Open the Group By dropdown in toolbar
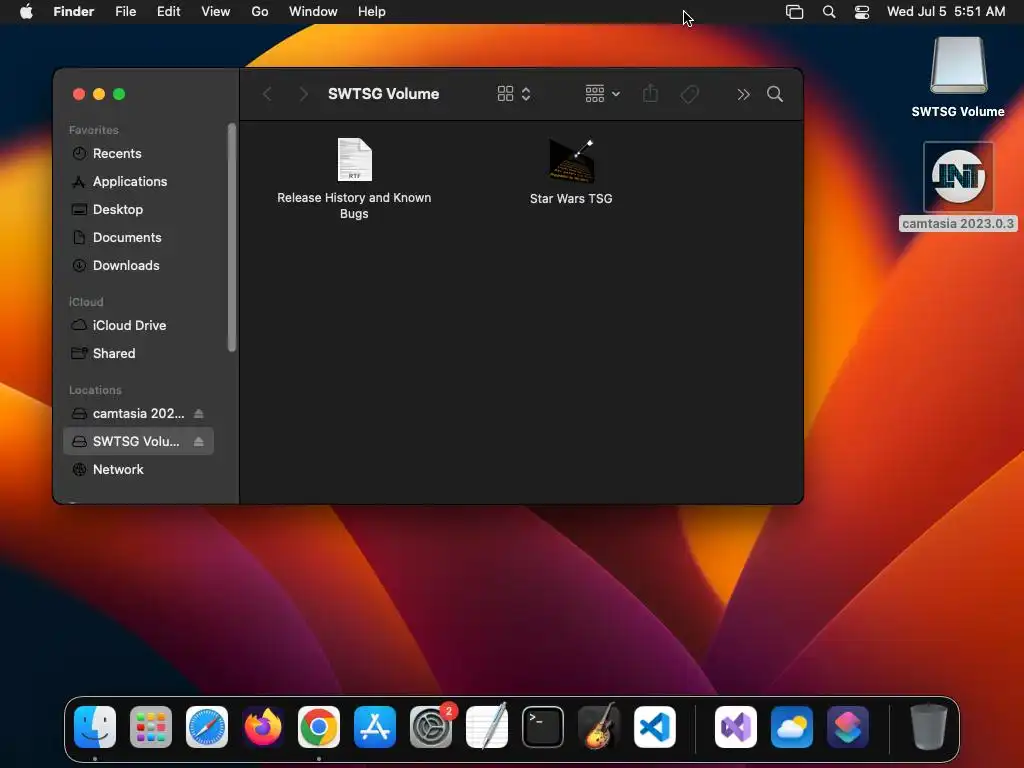Viewport: 1024px width, 768px height. coord(602,94)
